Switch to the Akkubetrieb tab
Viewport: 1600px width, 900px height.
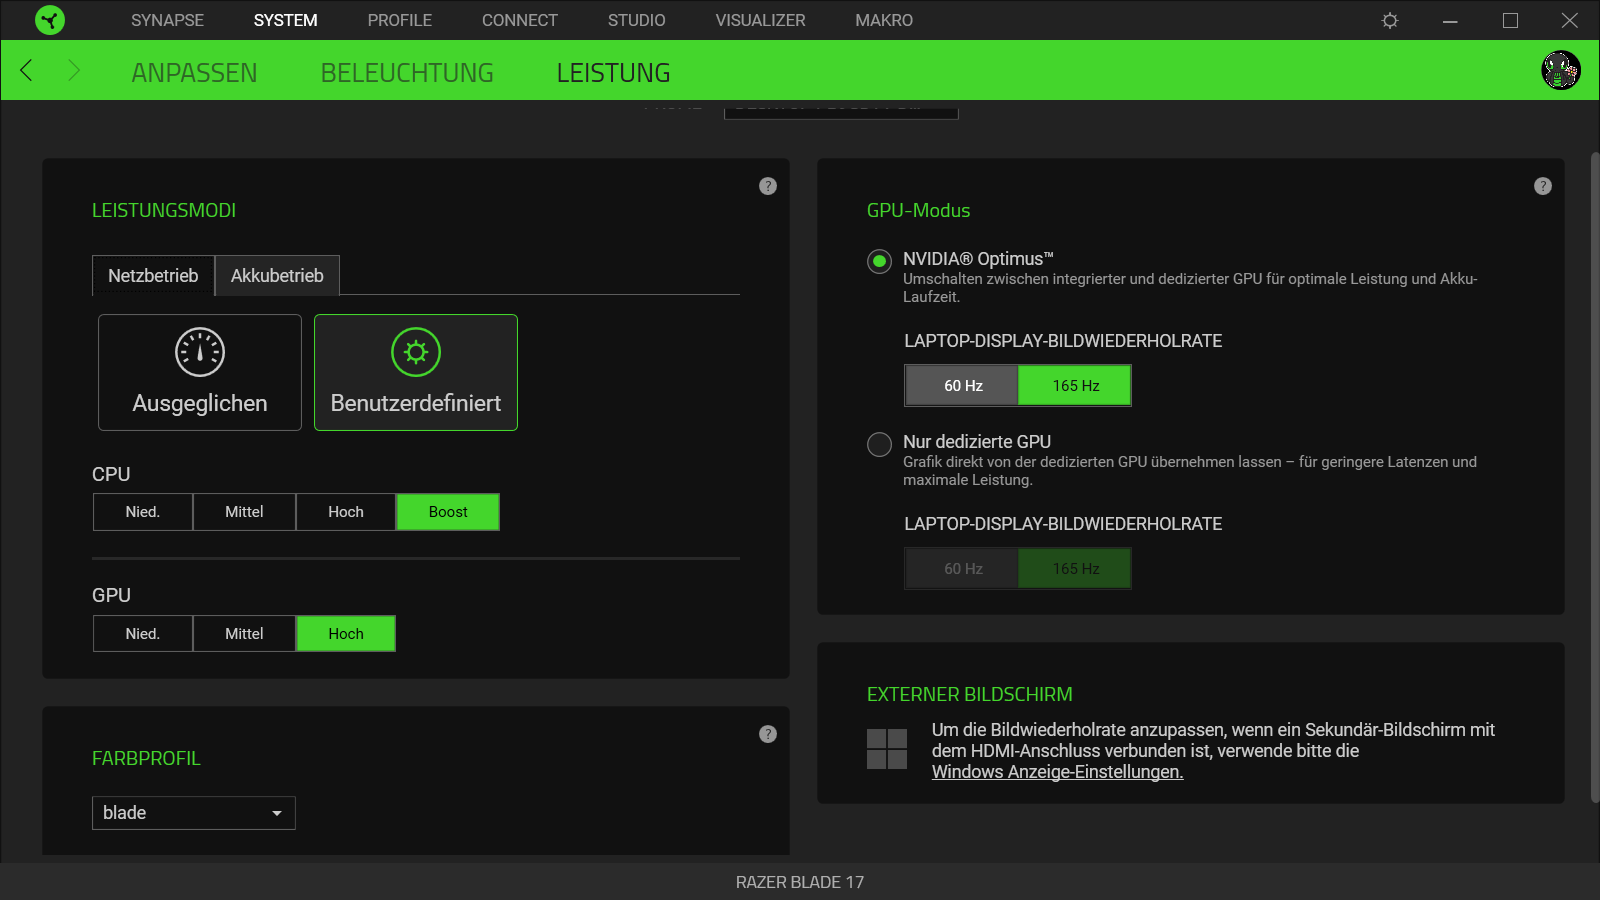(x=277, y=276)
